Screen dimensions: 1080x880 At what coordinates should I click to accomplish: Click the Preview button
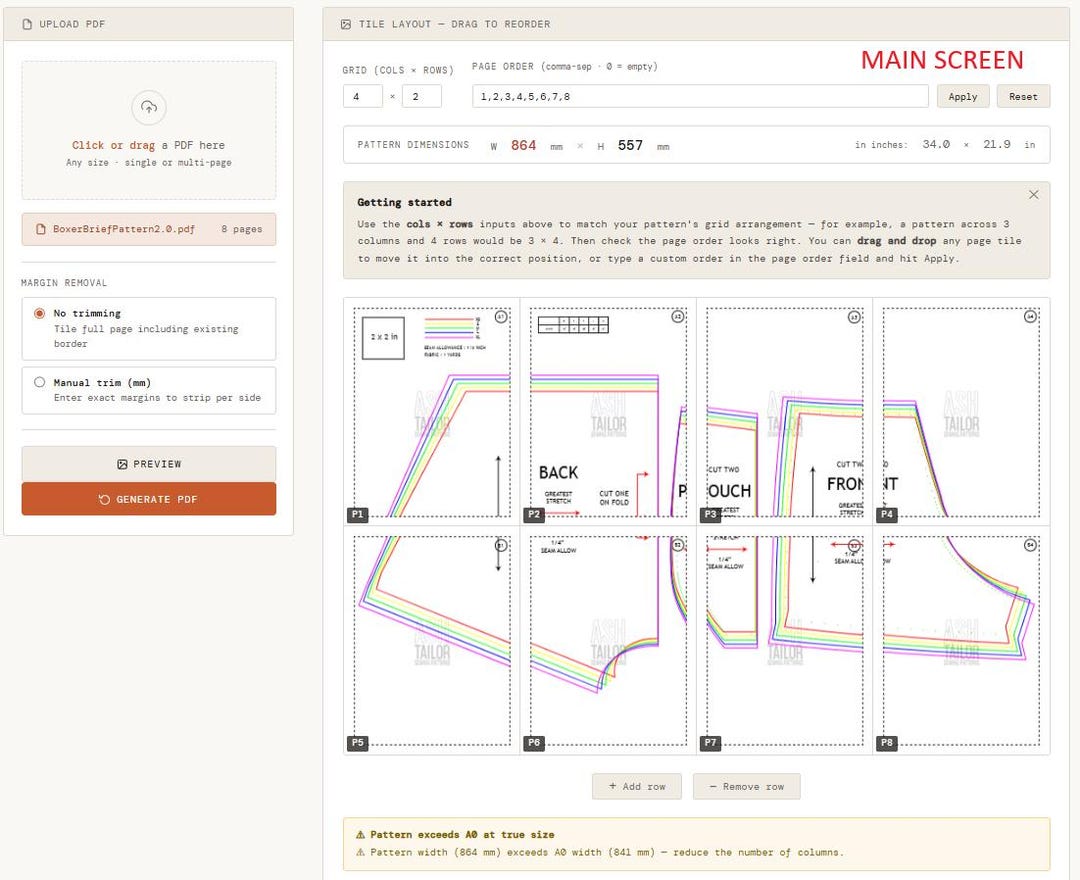tap(149, 464)
